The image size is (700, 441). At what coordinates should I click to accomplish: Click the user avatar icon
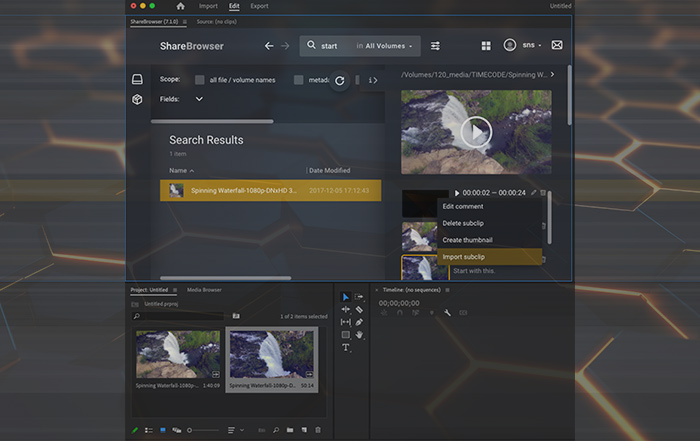pyautogui.click(x=509, y=45)
